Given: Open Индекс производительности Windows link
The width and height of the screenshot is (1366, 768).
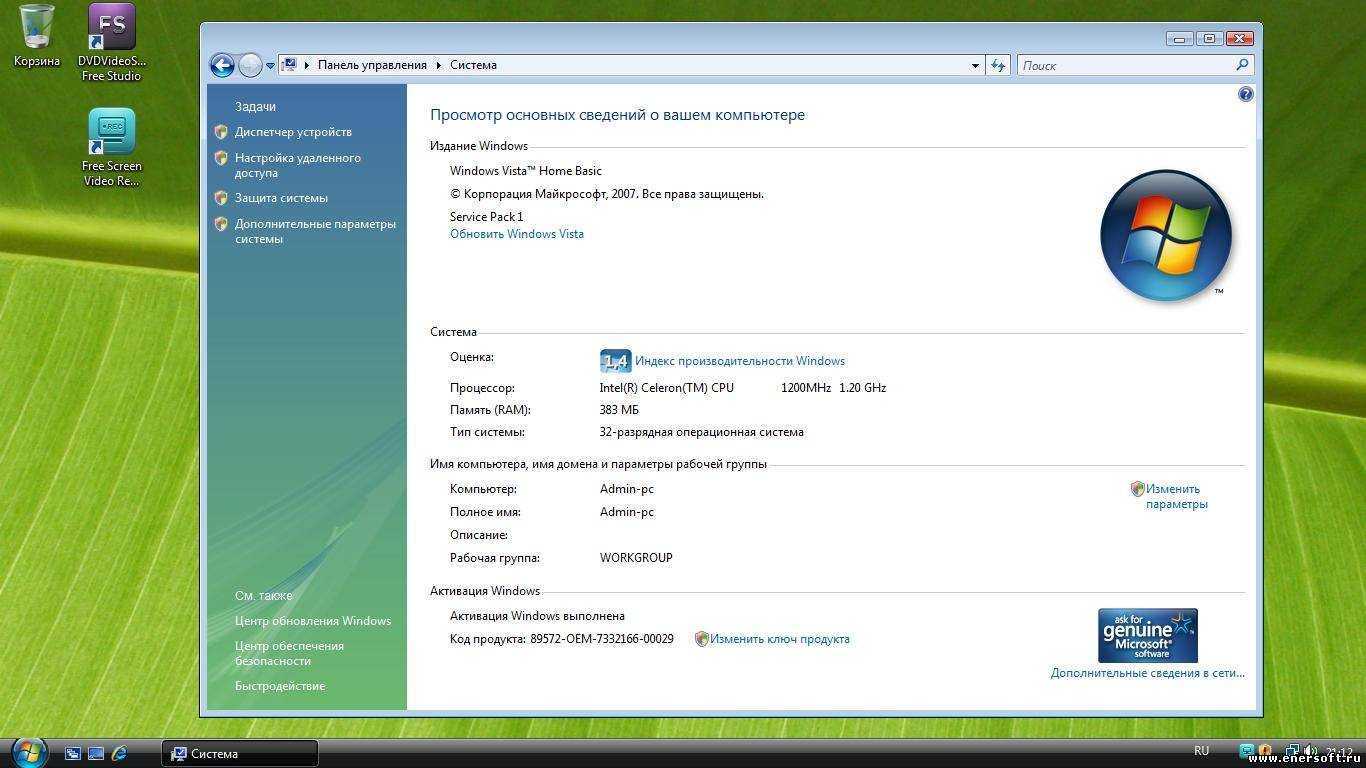Looking at the screenshot, I should (x=740, y=361).
